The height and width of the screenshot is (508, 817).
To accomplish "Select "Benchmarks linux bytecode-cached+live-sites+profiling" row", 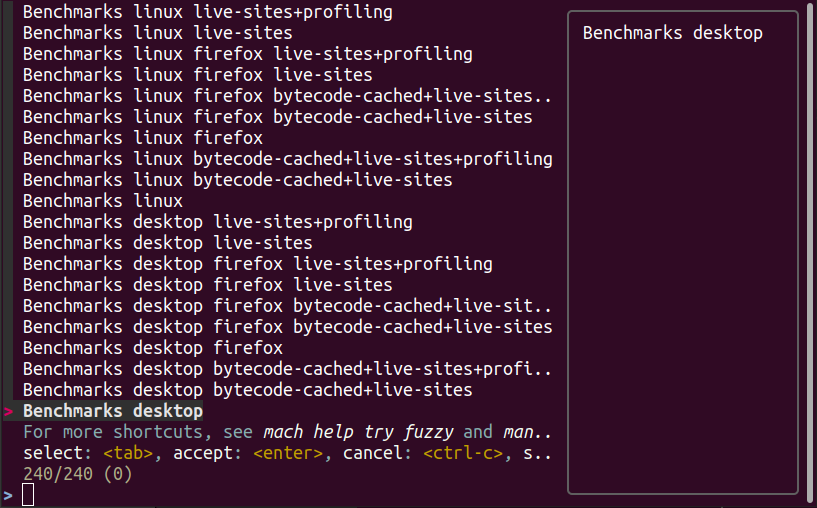I will pyautogui.click(x=287, y=159).
